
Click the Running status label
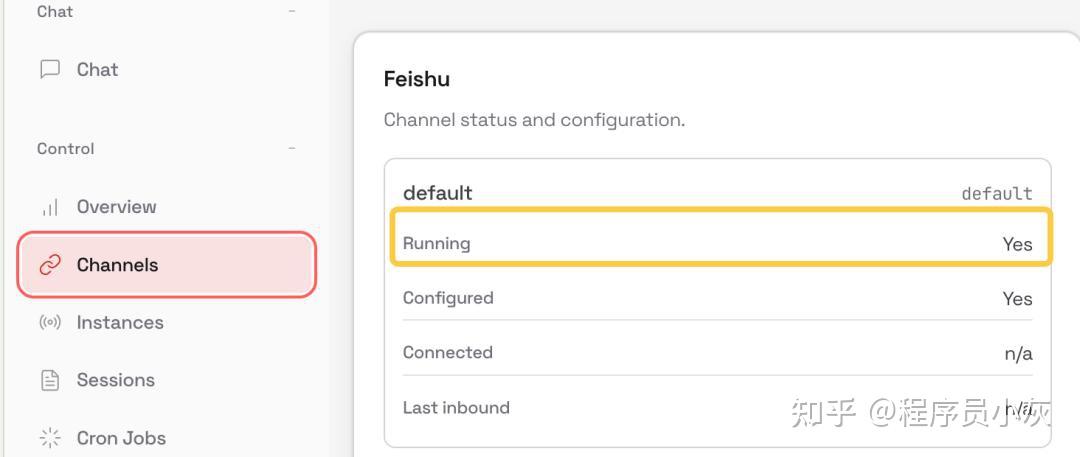pos(436,243)
